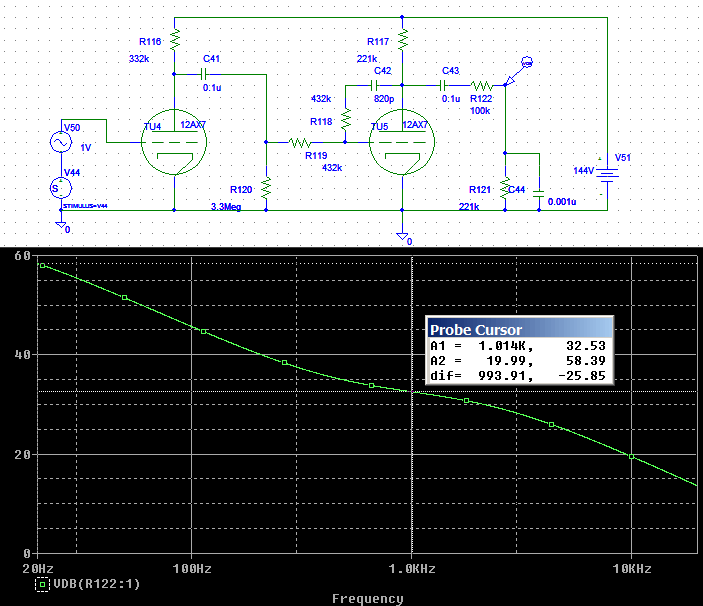Select resistor R119 symbol
Image resolution: width=703 pixels, height=606 pixels.
(x=300, y=143)
